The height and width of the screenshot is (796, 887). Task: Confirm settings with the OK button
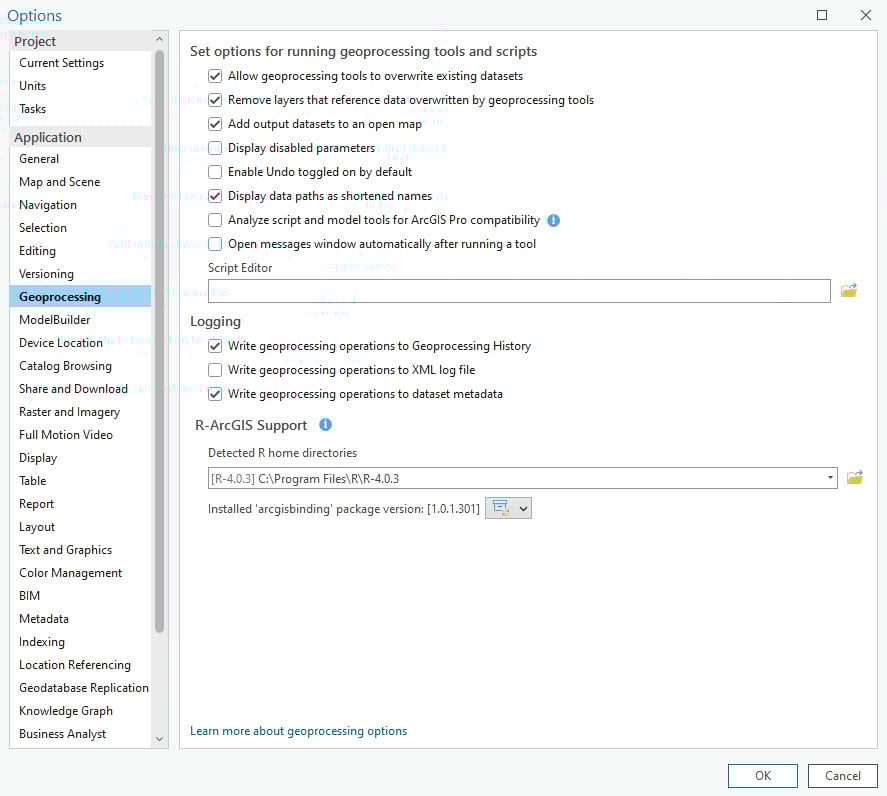[762, 775]
